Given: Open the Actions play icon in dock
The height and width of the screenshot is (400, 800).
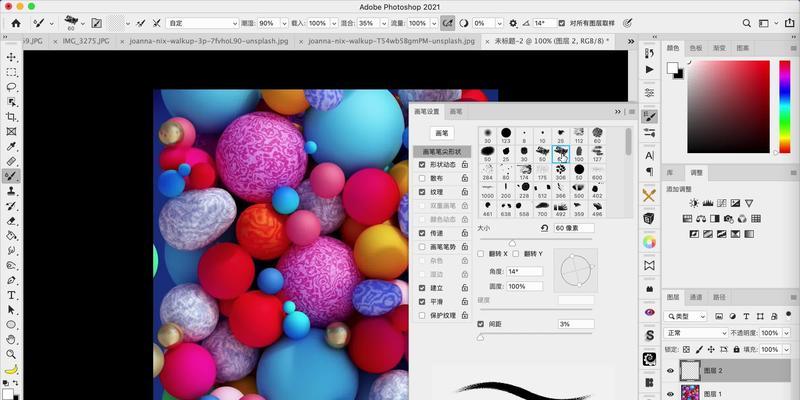Looking at the screenshot, I should pos(649,69).
